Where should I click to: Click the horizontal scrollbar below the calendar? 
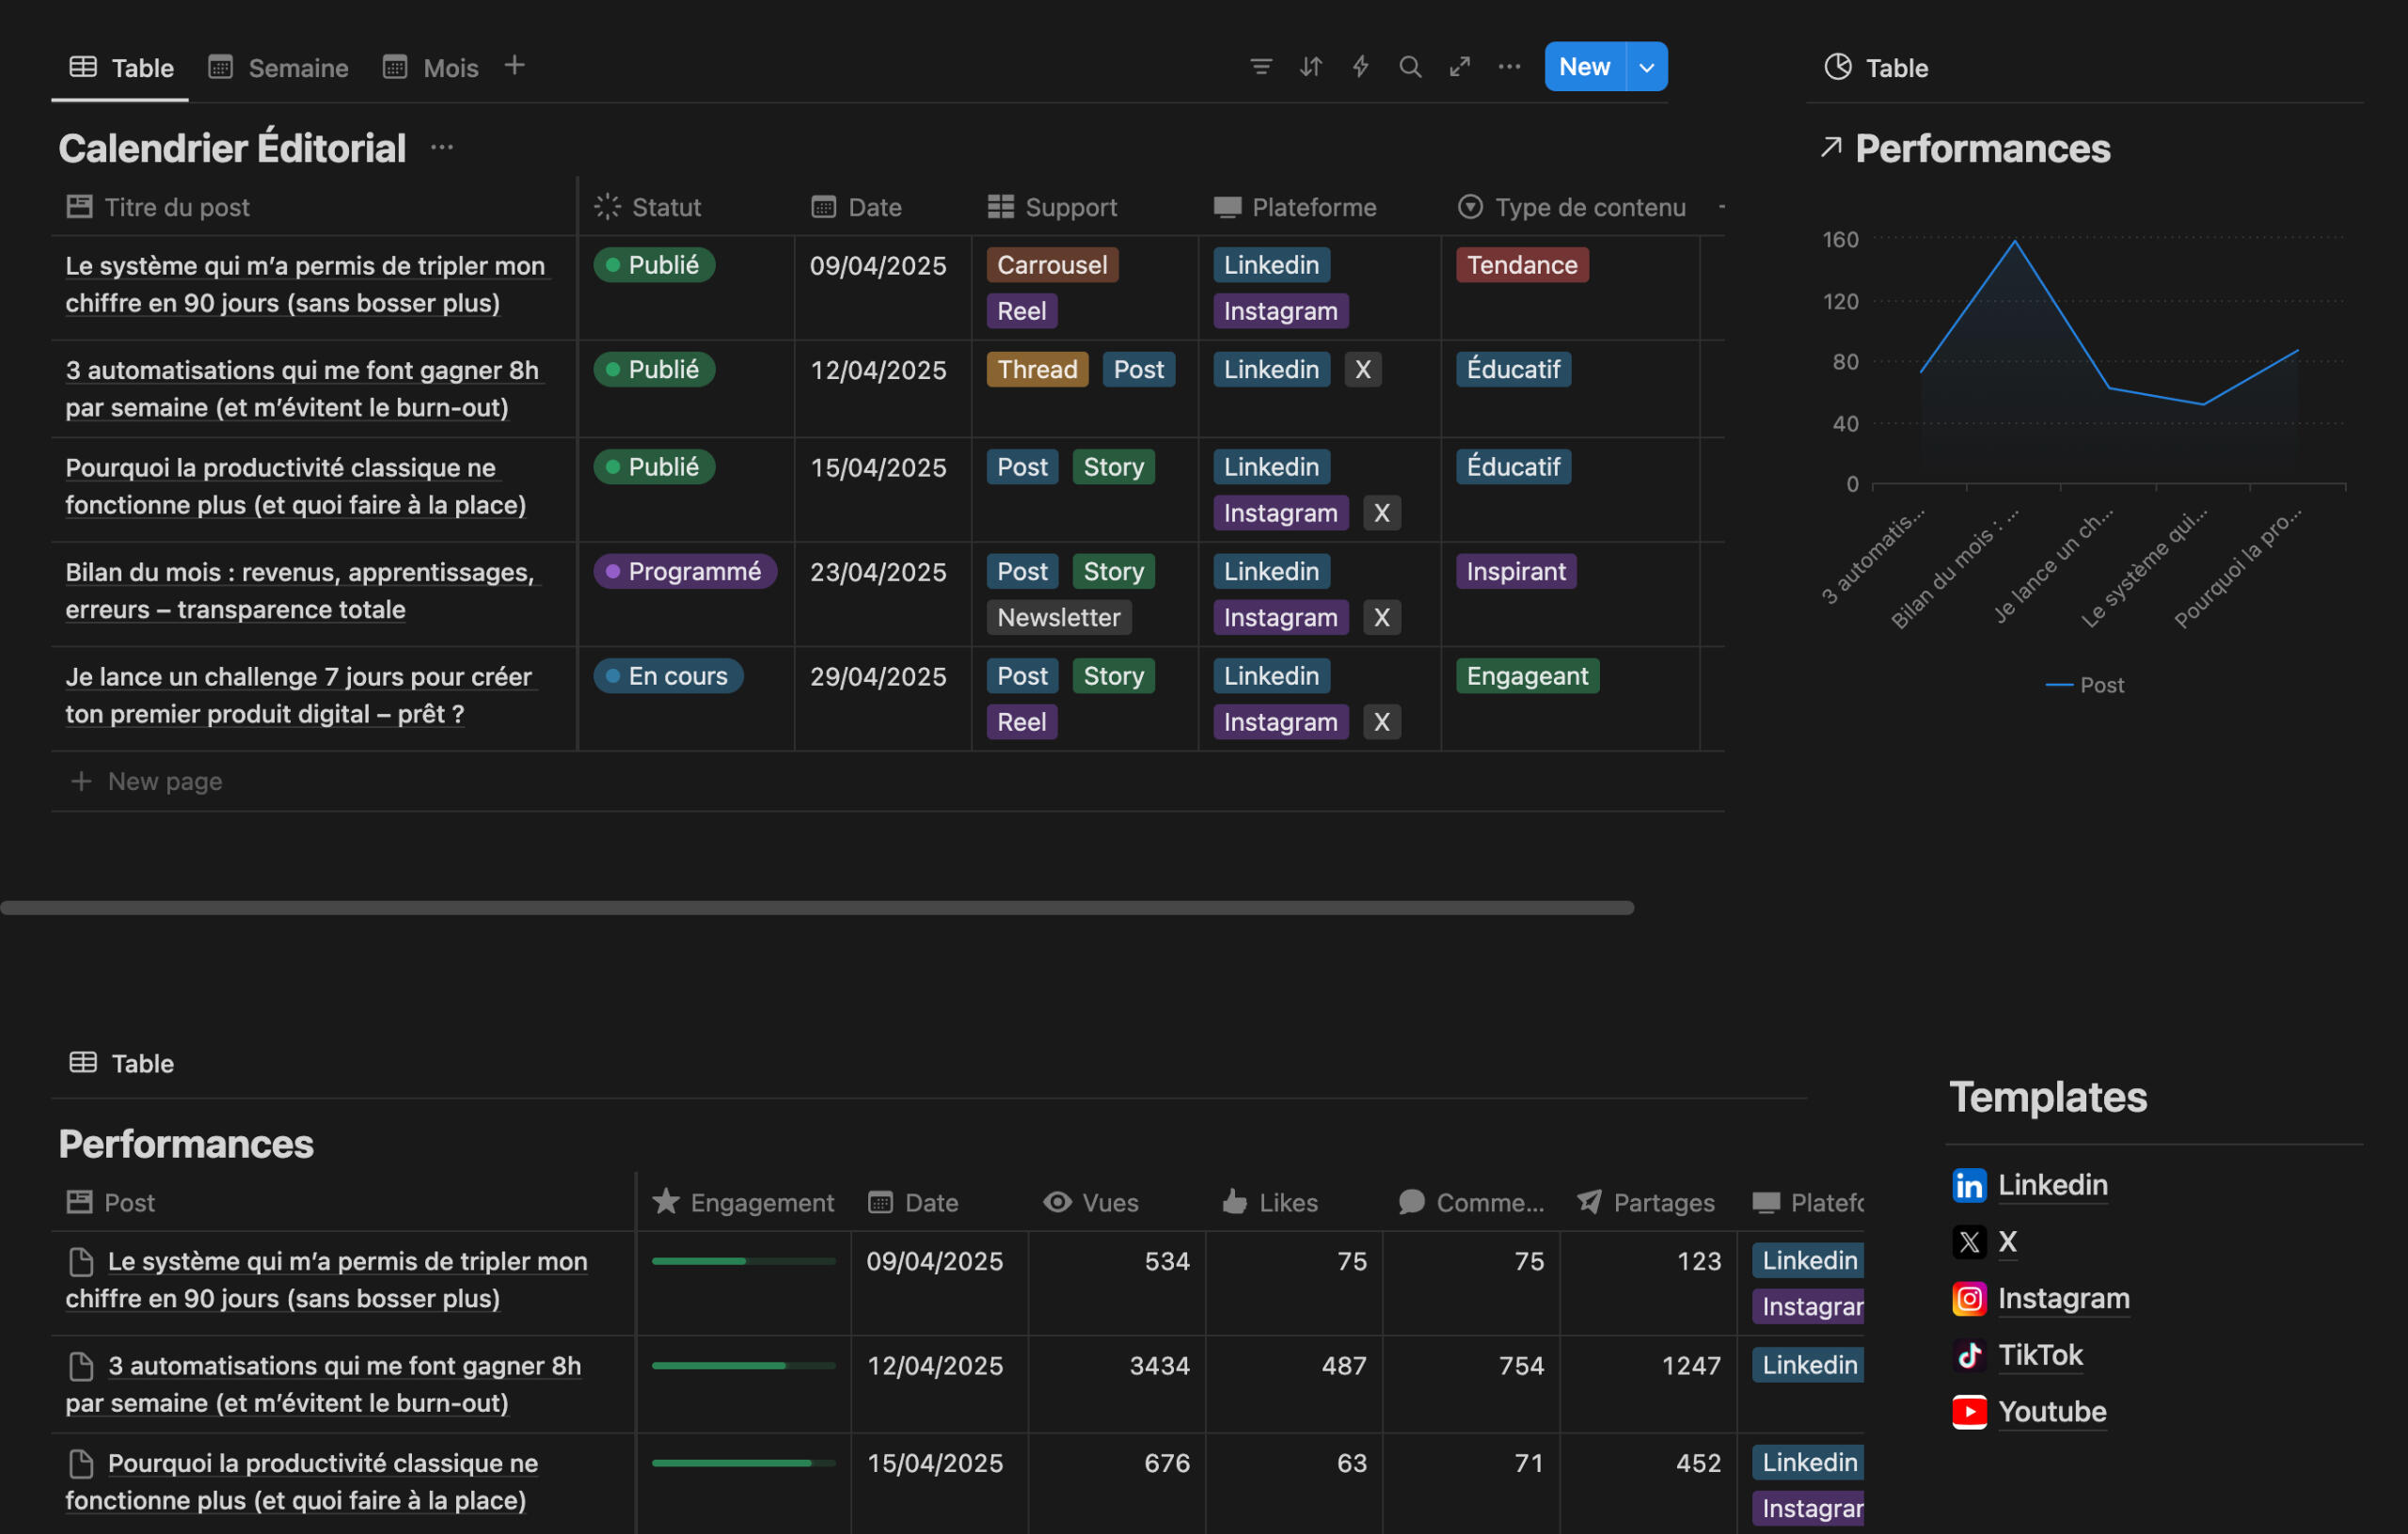pos(816,908)
